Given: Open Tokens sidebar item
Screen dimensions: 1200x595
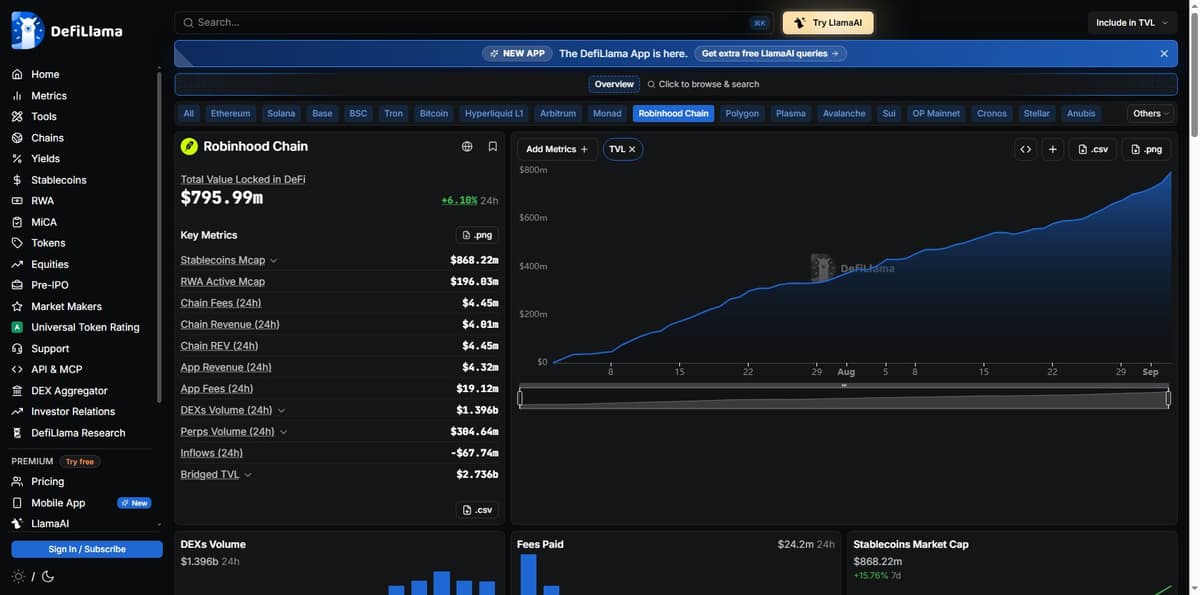Looking at the screenshot, I should pos(48,243).
